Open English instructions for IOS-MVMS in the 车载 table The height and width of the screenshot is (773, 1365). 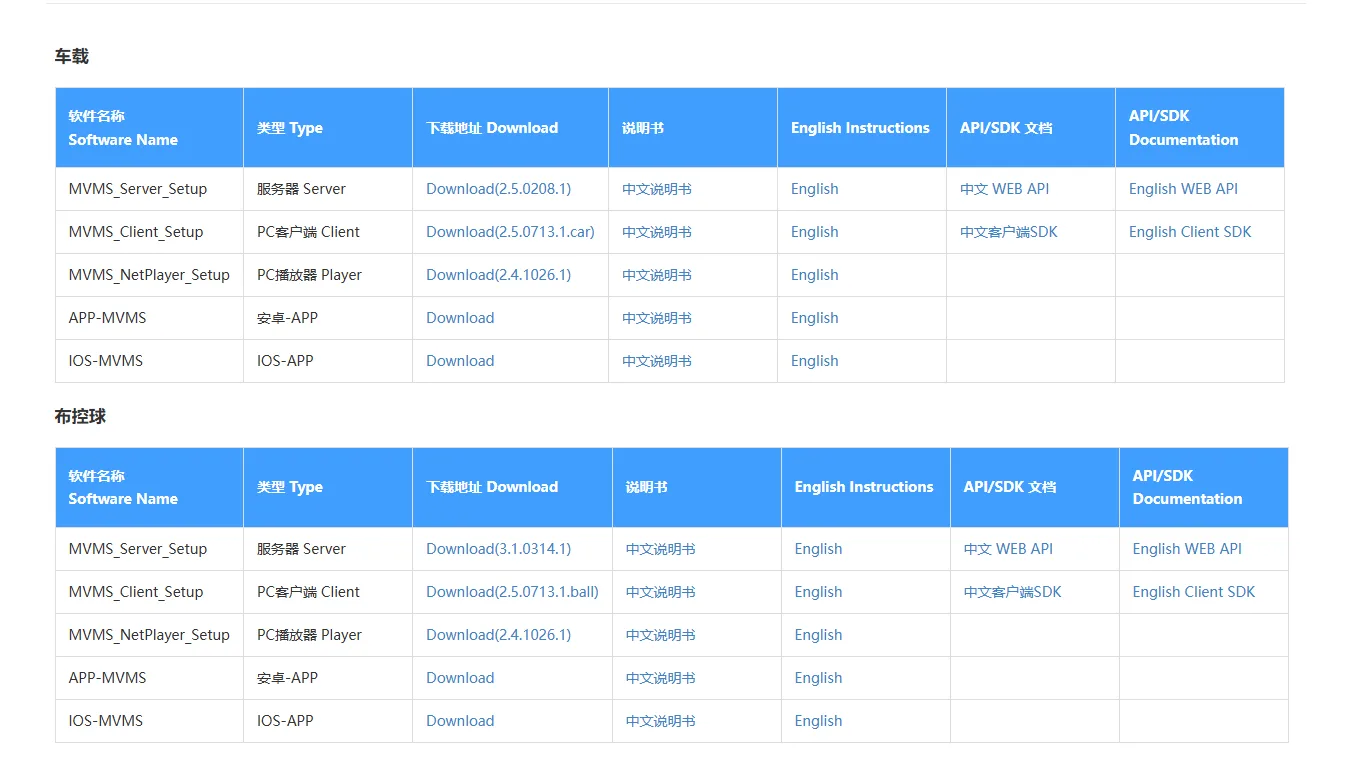[815, 361]
